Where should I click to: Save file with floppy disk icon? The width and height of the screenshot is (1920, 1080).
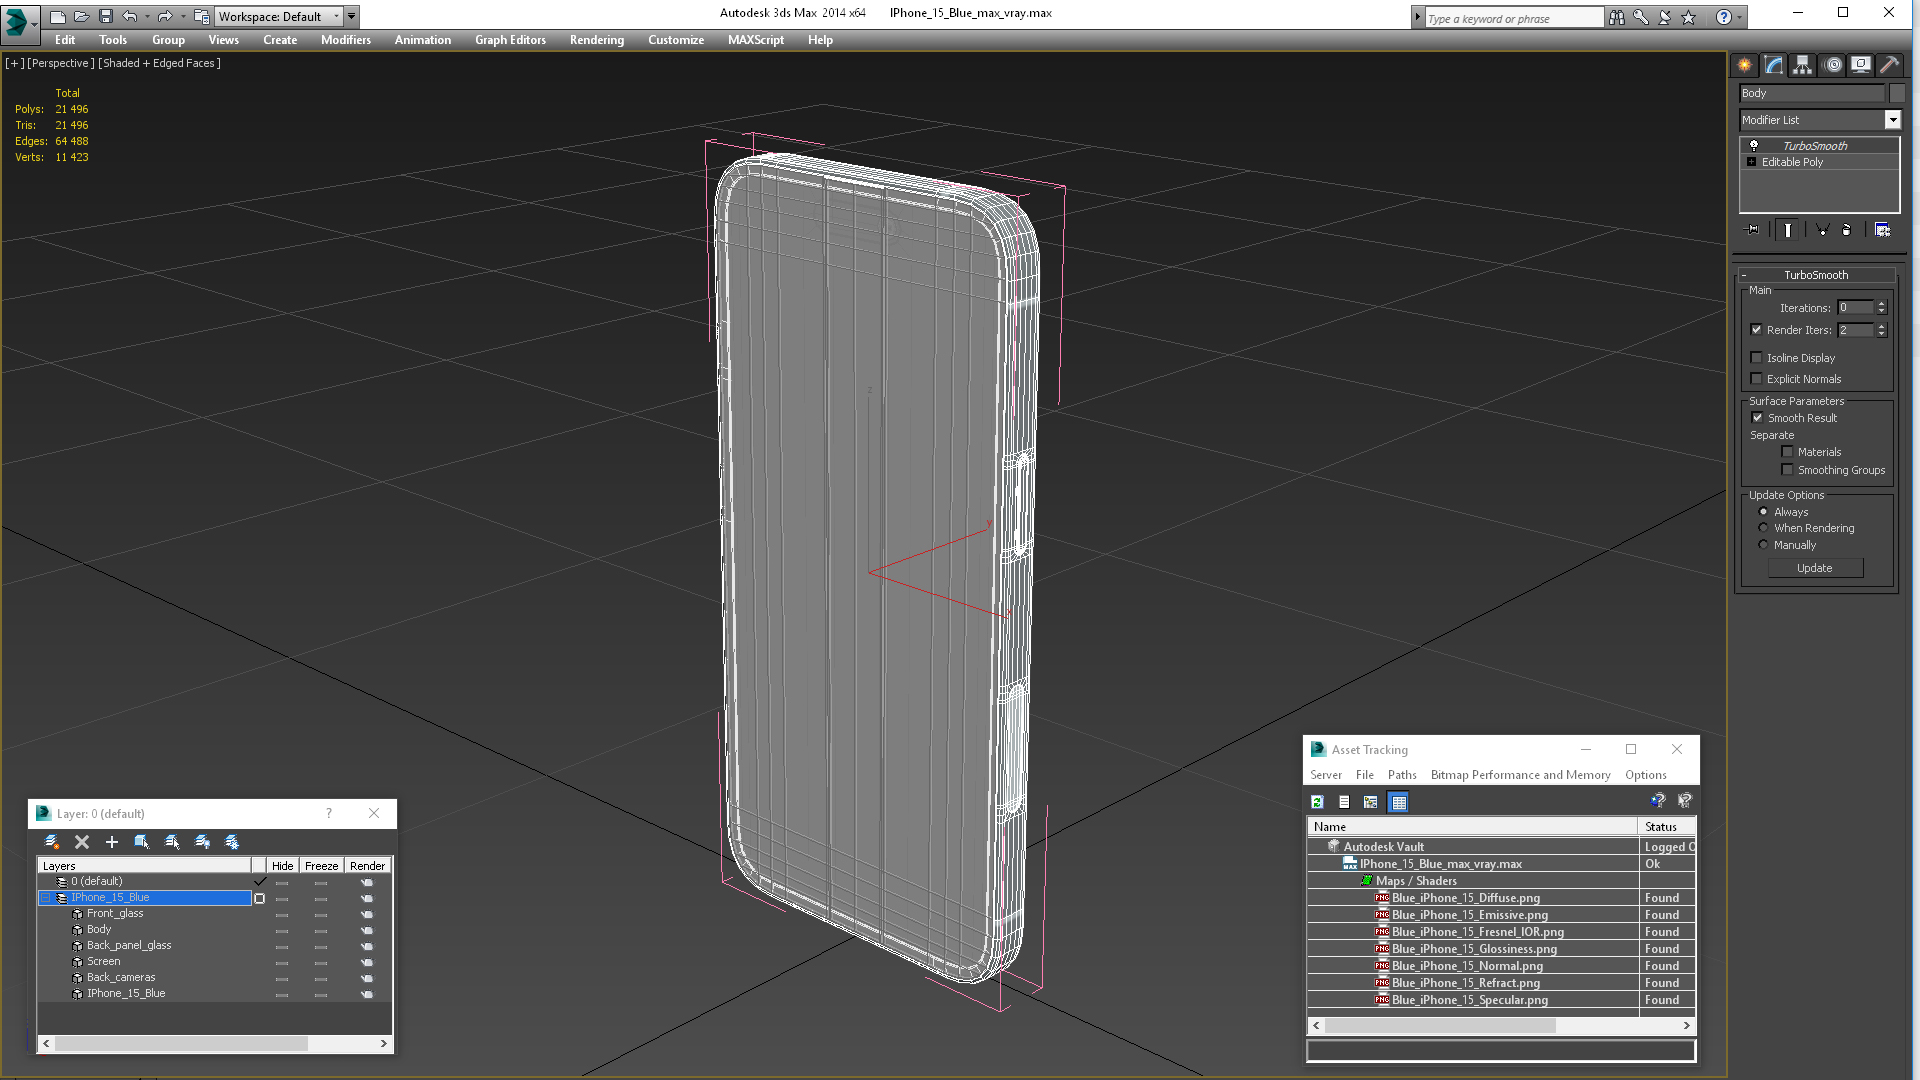tap(105, 16)
